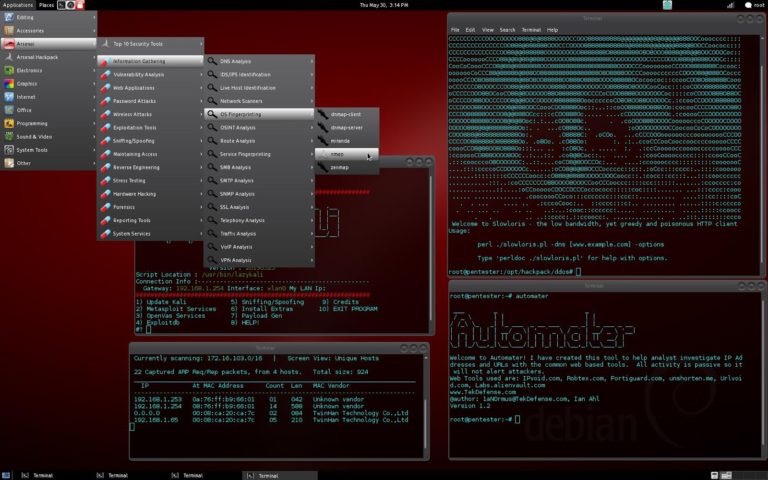The width and height of the screenshot is (768, 480).
Task: Click the chat icon next to root
Action: (748, 5)
